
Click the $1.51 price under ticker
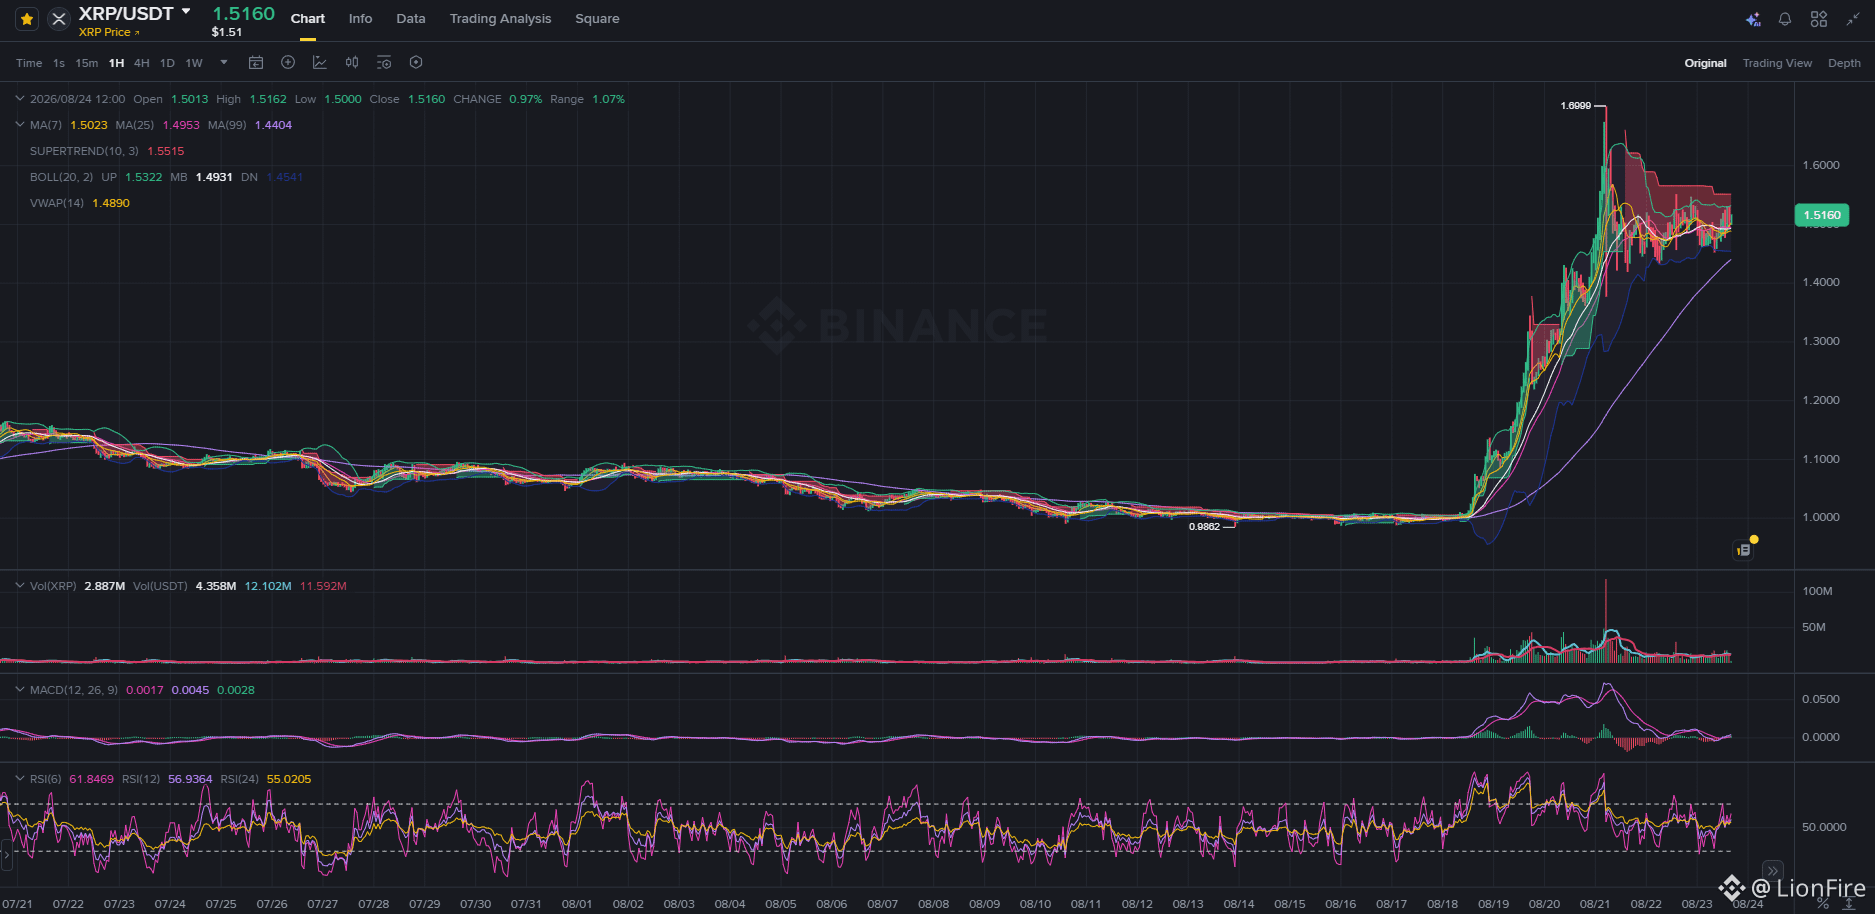pyautogui.click(x=227, y=32)
